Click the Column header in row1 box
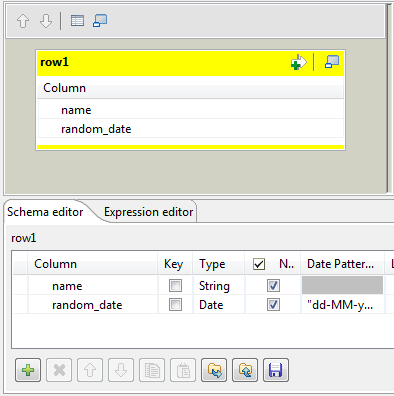Viewport: 394px width, 396px height. (190, 88)
